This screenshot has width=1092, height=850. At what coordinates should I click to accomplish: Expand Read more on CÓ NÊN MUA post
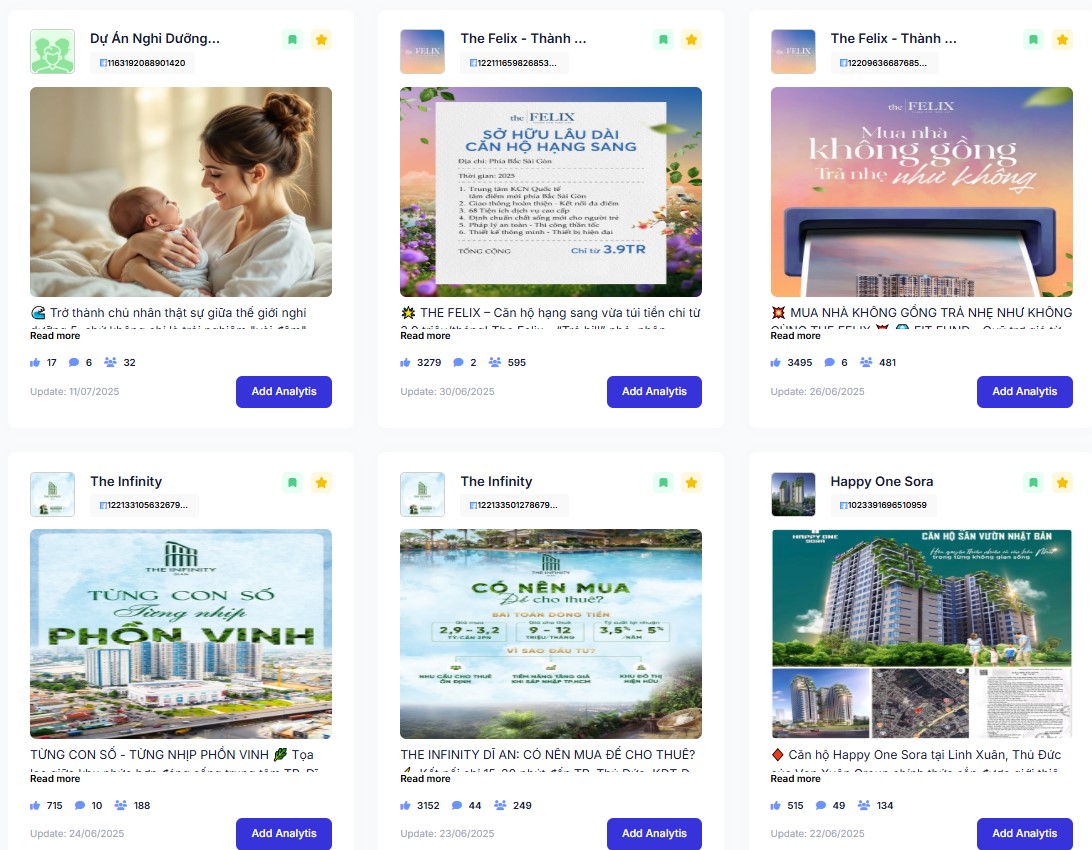coord(425,778)
